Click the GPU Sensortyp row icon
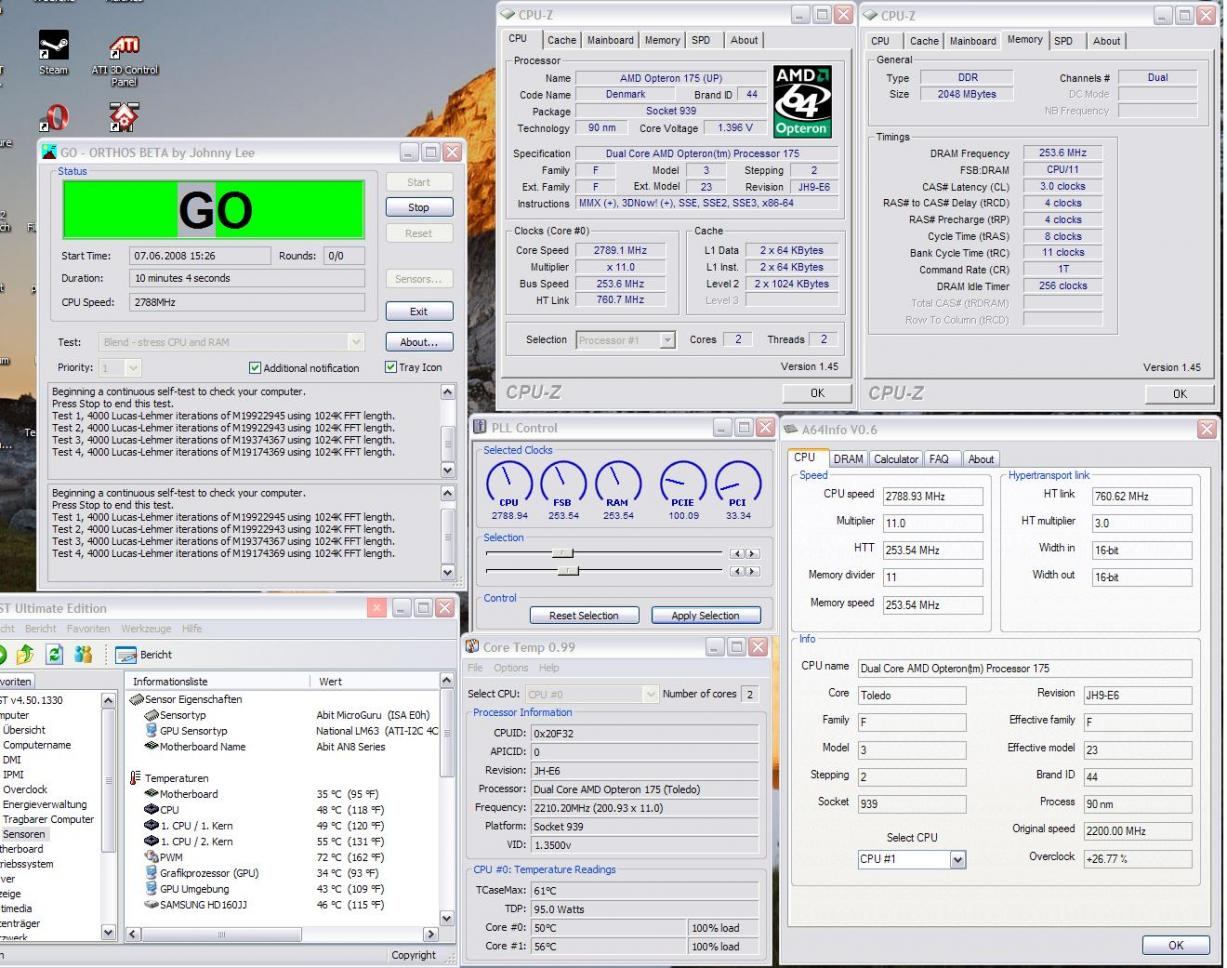This screenshot has height=968, width=1227. click(152, 731)
